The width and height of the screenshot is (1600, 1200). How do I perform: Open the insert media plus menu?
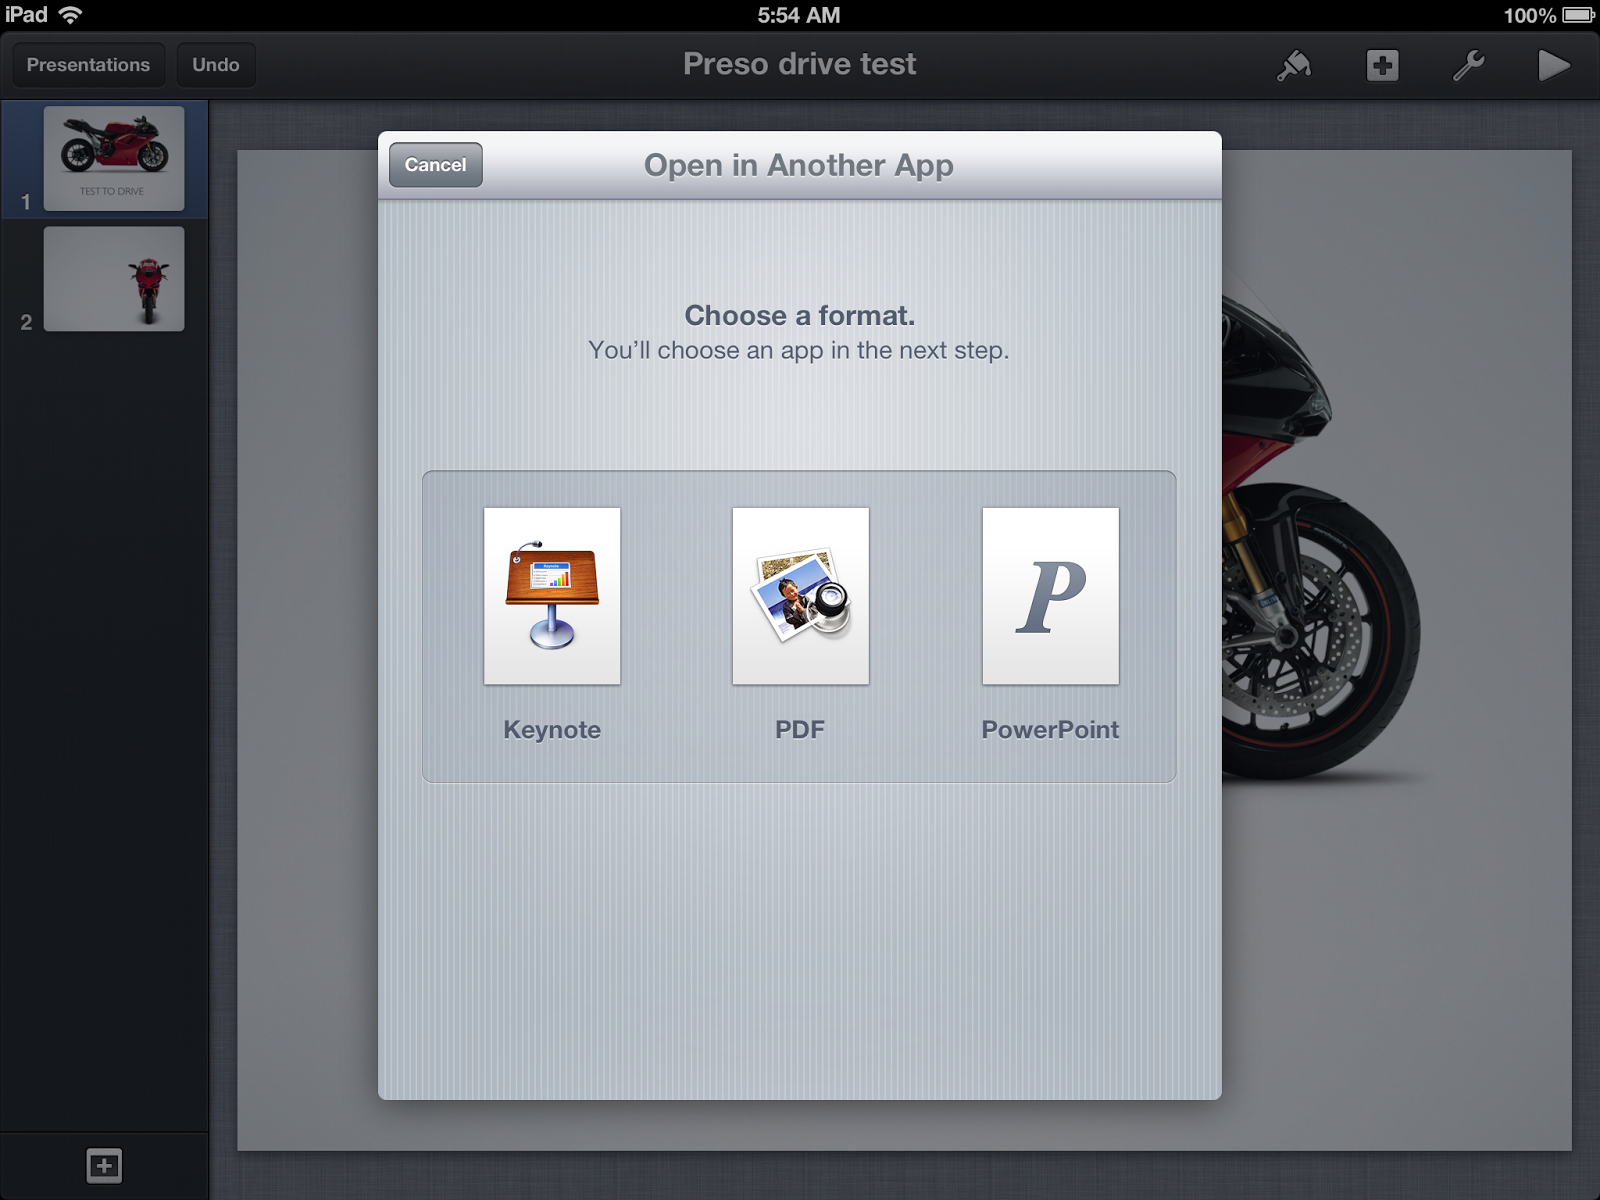pos(1382,66)
